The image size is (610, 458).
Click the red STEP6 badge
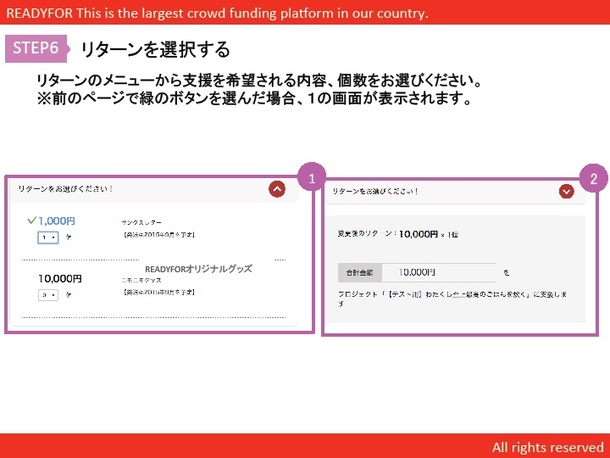pos(37,48)
